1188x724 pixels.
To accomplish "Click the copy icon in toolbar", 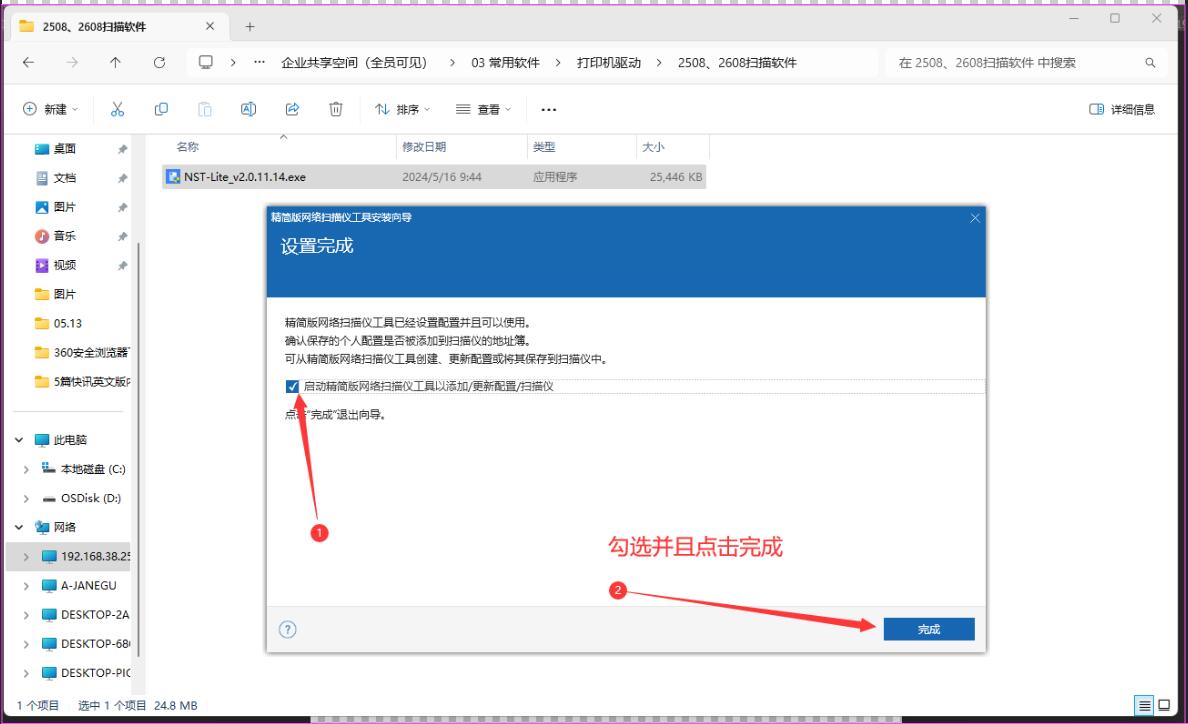I will (161, 109).
